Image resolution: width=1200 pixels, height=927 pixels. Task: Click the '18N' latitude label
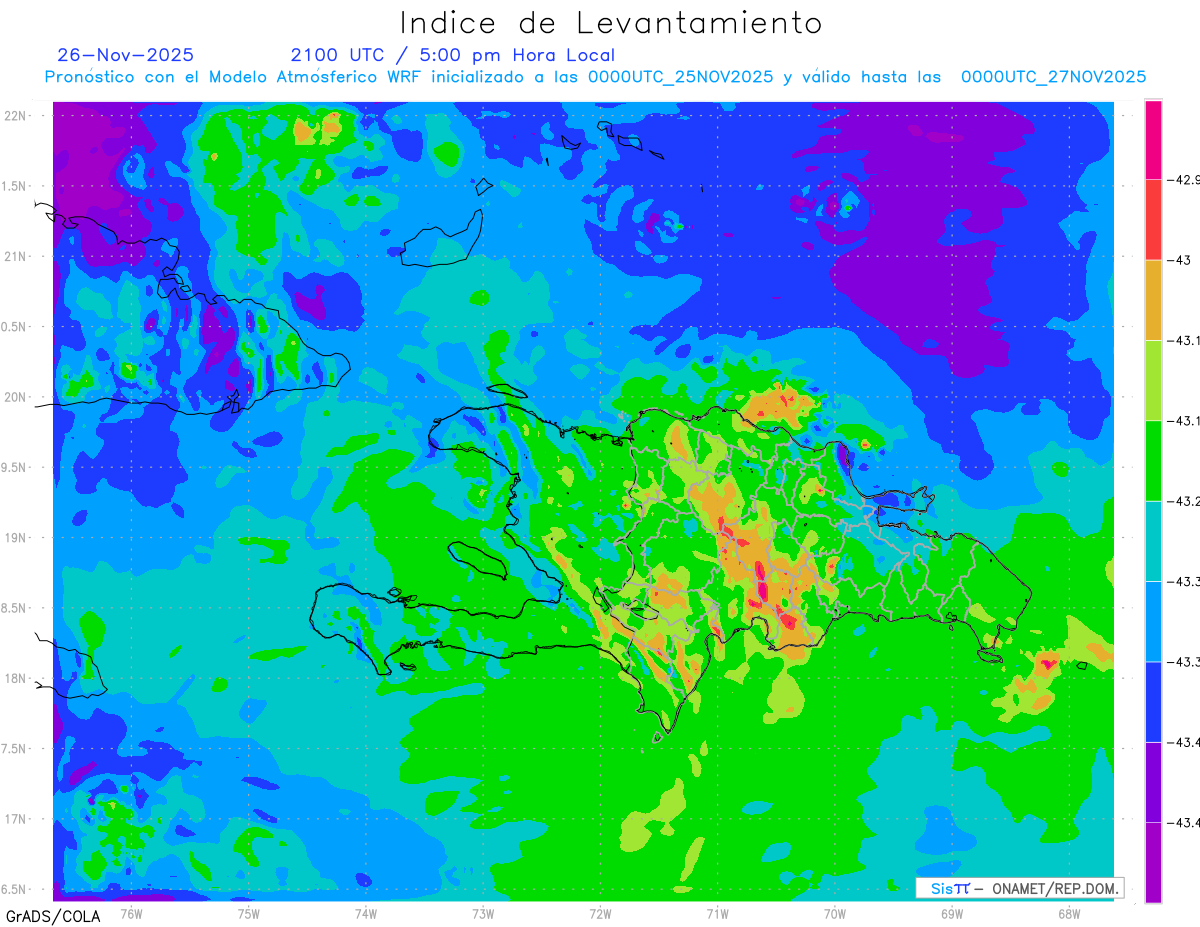click(15, 678)
